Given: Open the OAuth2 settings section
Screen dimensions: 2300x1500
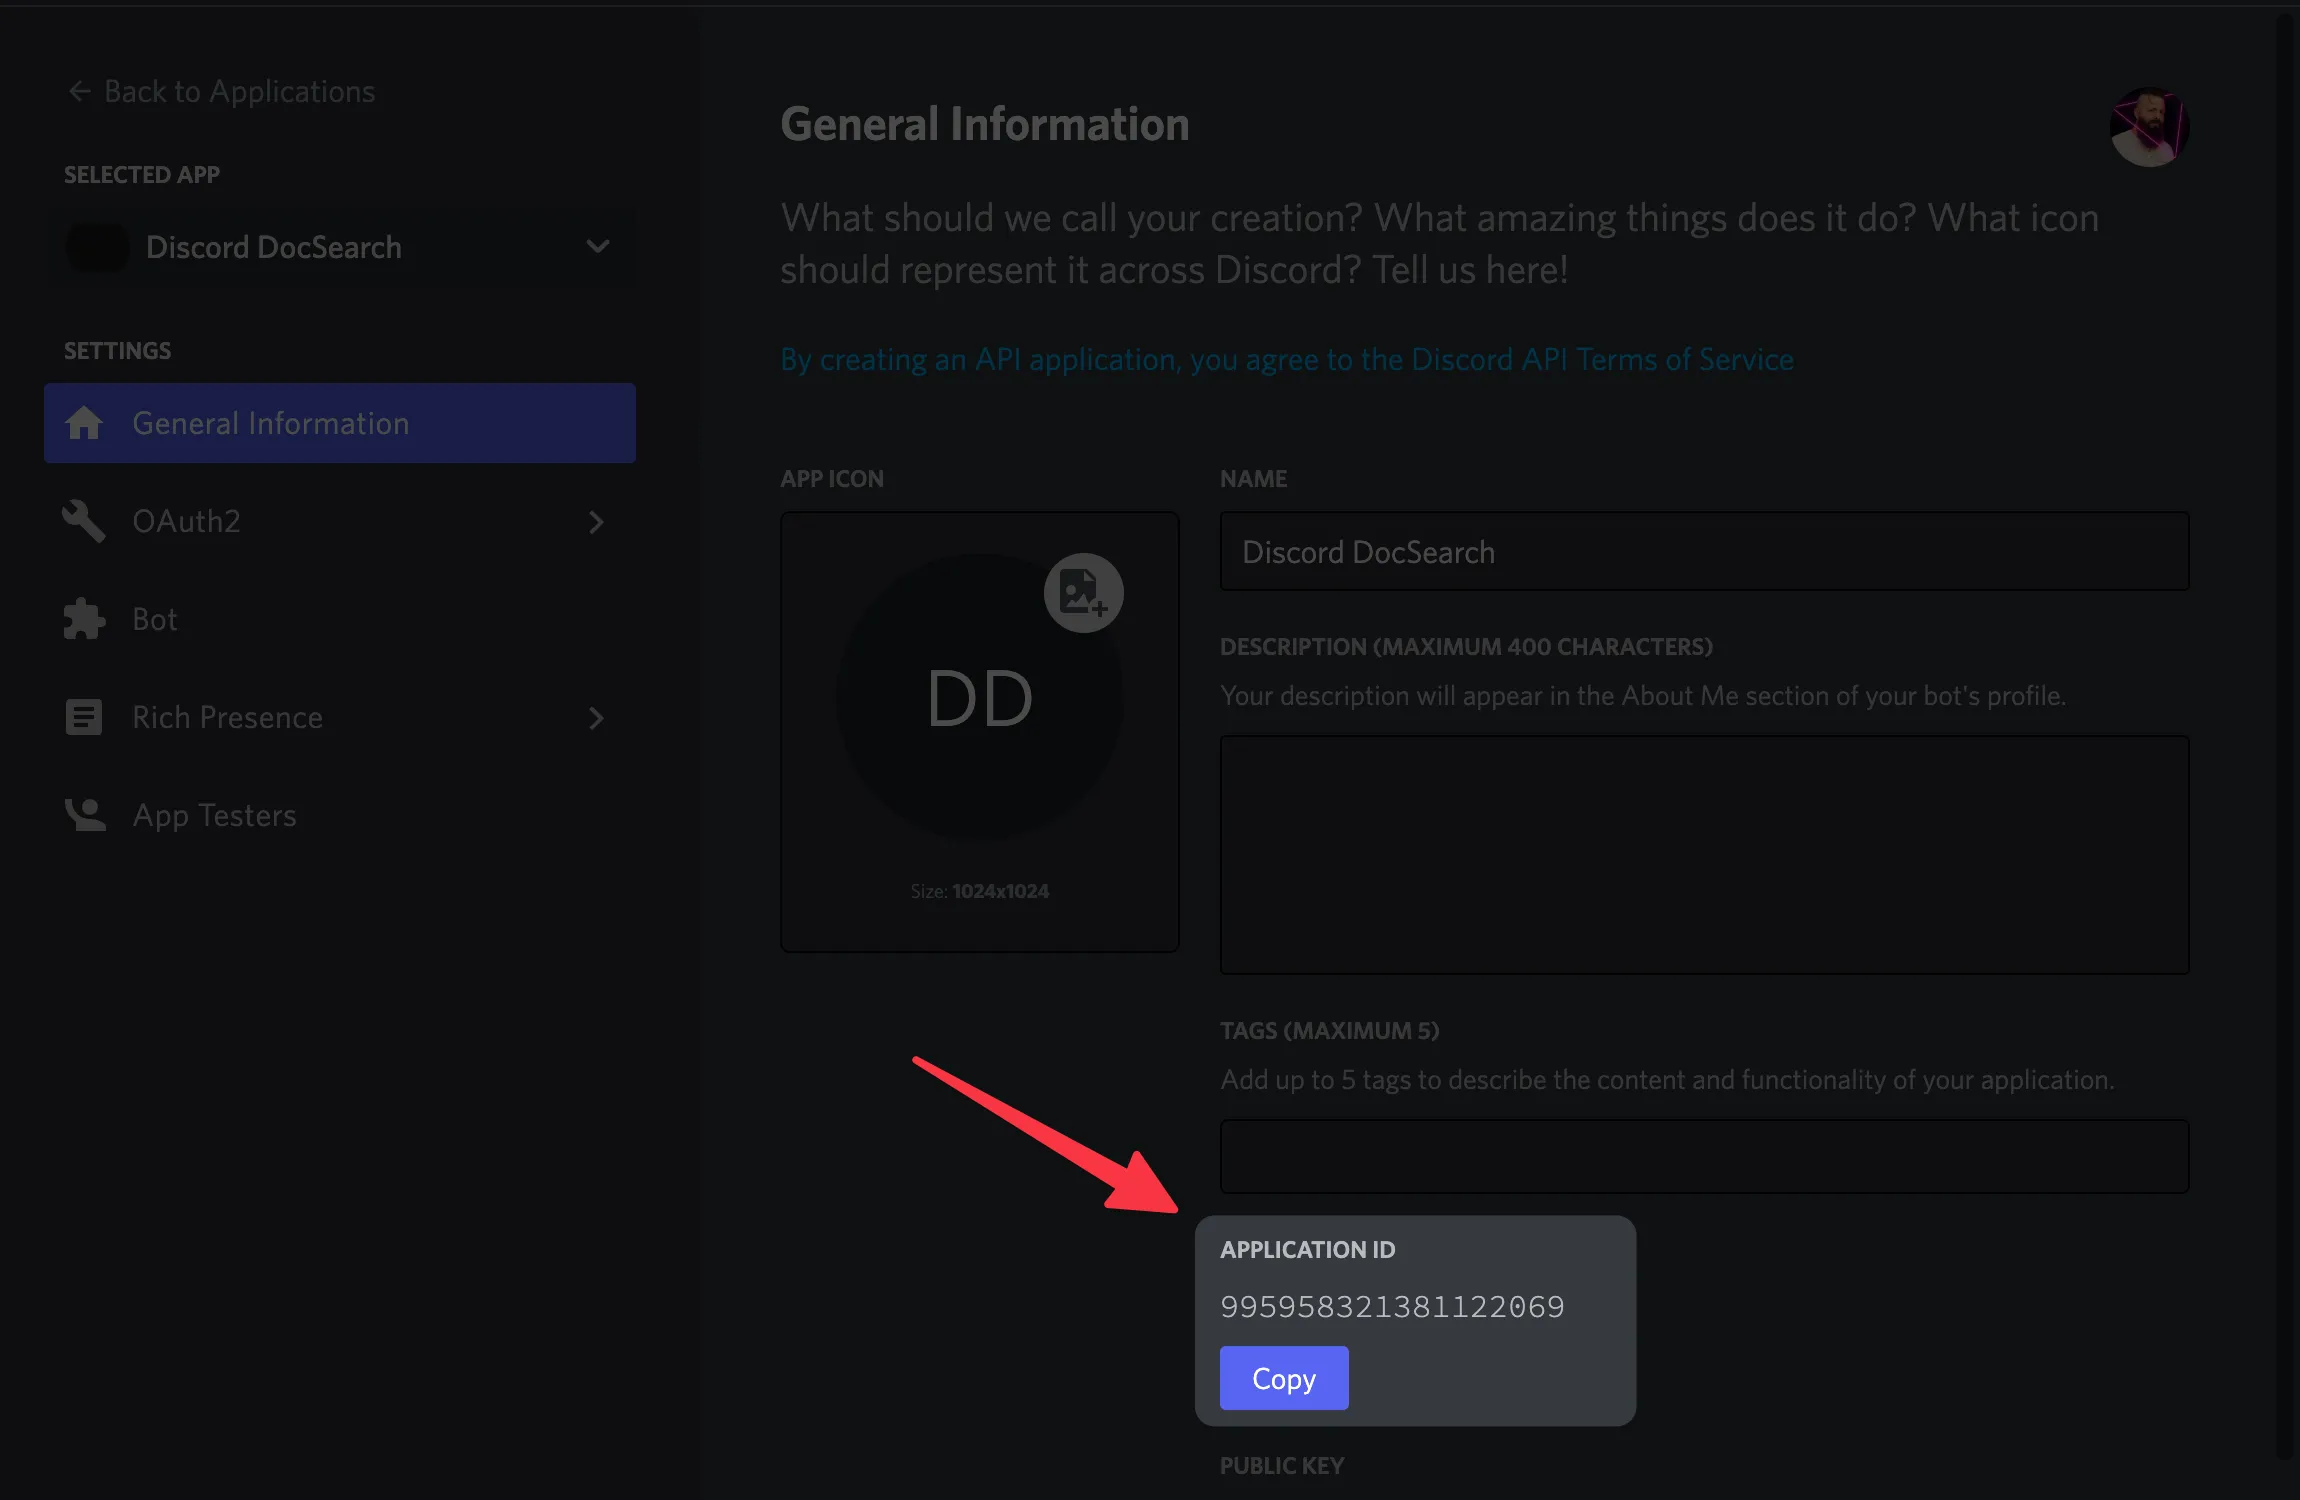Looking at the screenshot, I should (x=340, y=521).
